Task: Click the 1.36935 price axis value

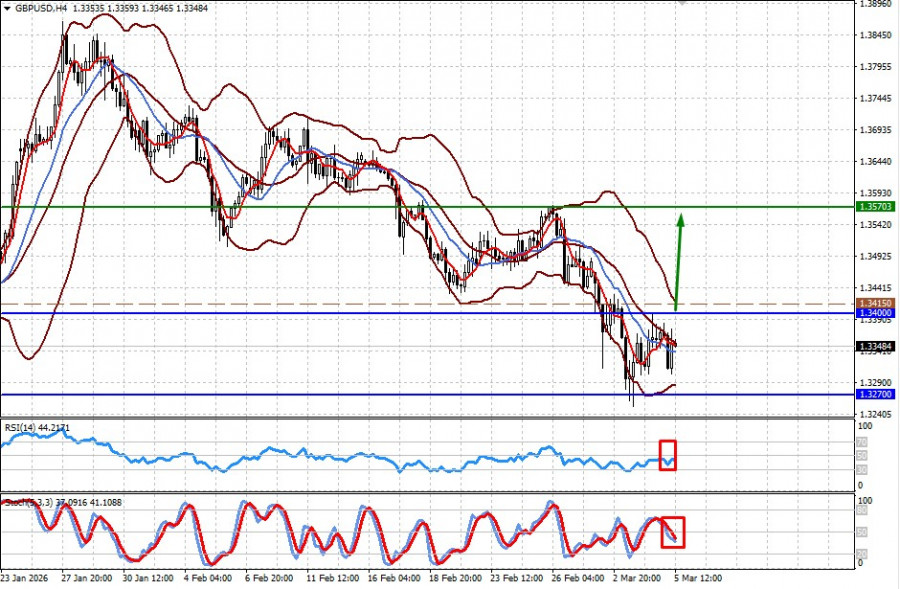Action: click(876, 130)
